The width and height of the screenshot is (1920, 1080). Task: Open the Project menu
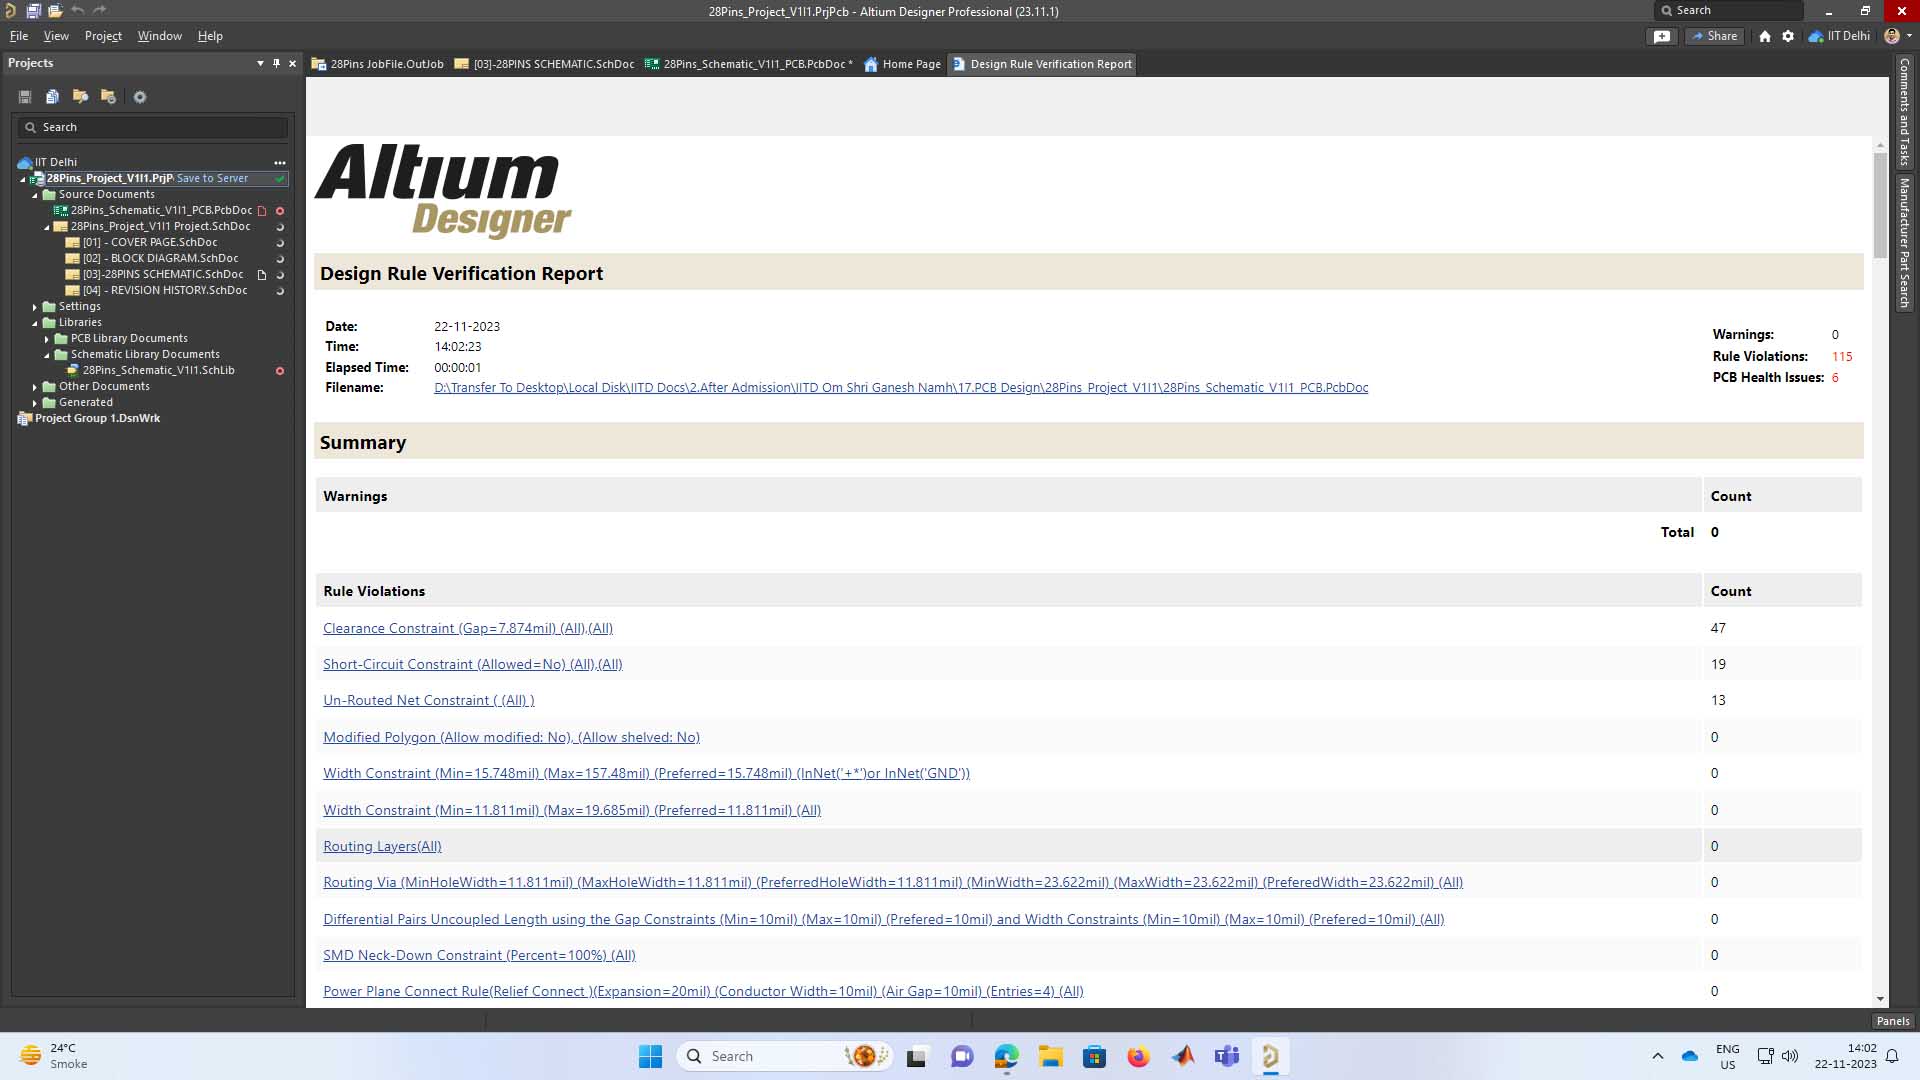pos(103,36)
